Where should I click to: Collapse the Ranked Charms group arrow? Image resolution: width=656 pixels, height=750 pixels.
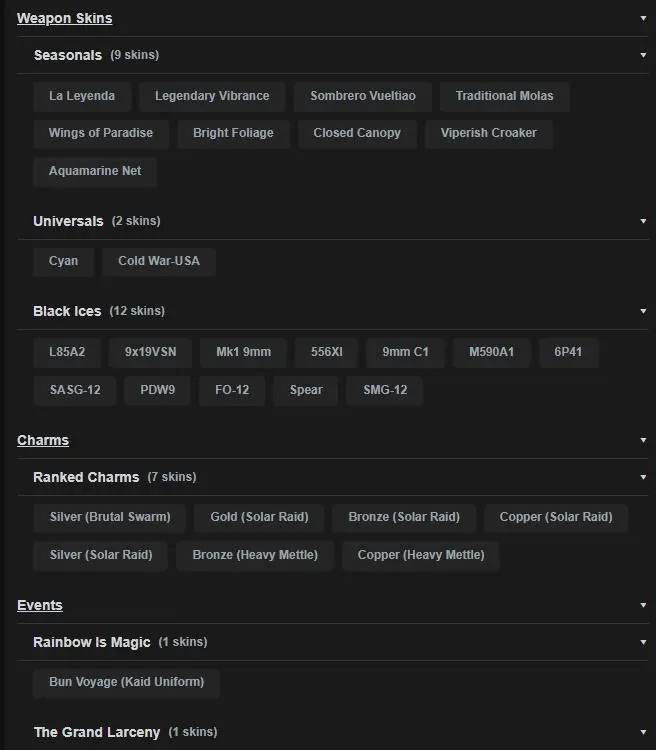(643, 477)
